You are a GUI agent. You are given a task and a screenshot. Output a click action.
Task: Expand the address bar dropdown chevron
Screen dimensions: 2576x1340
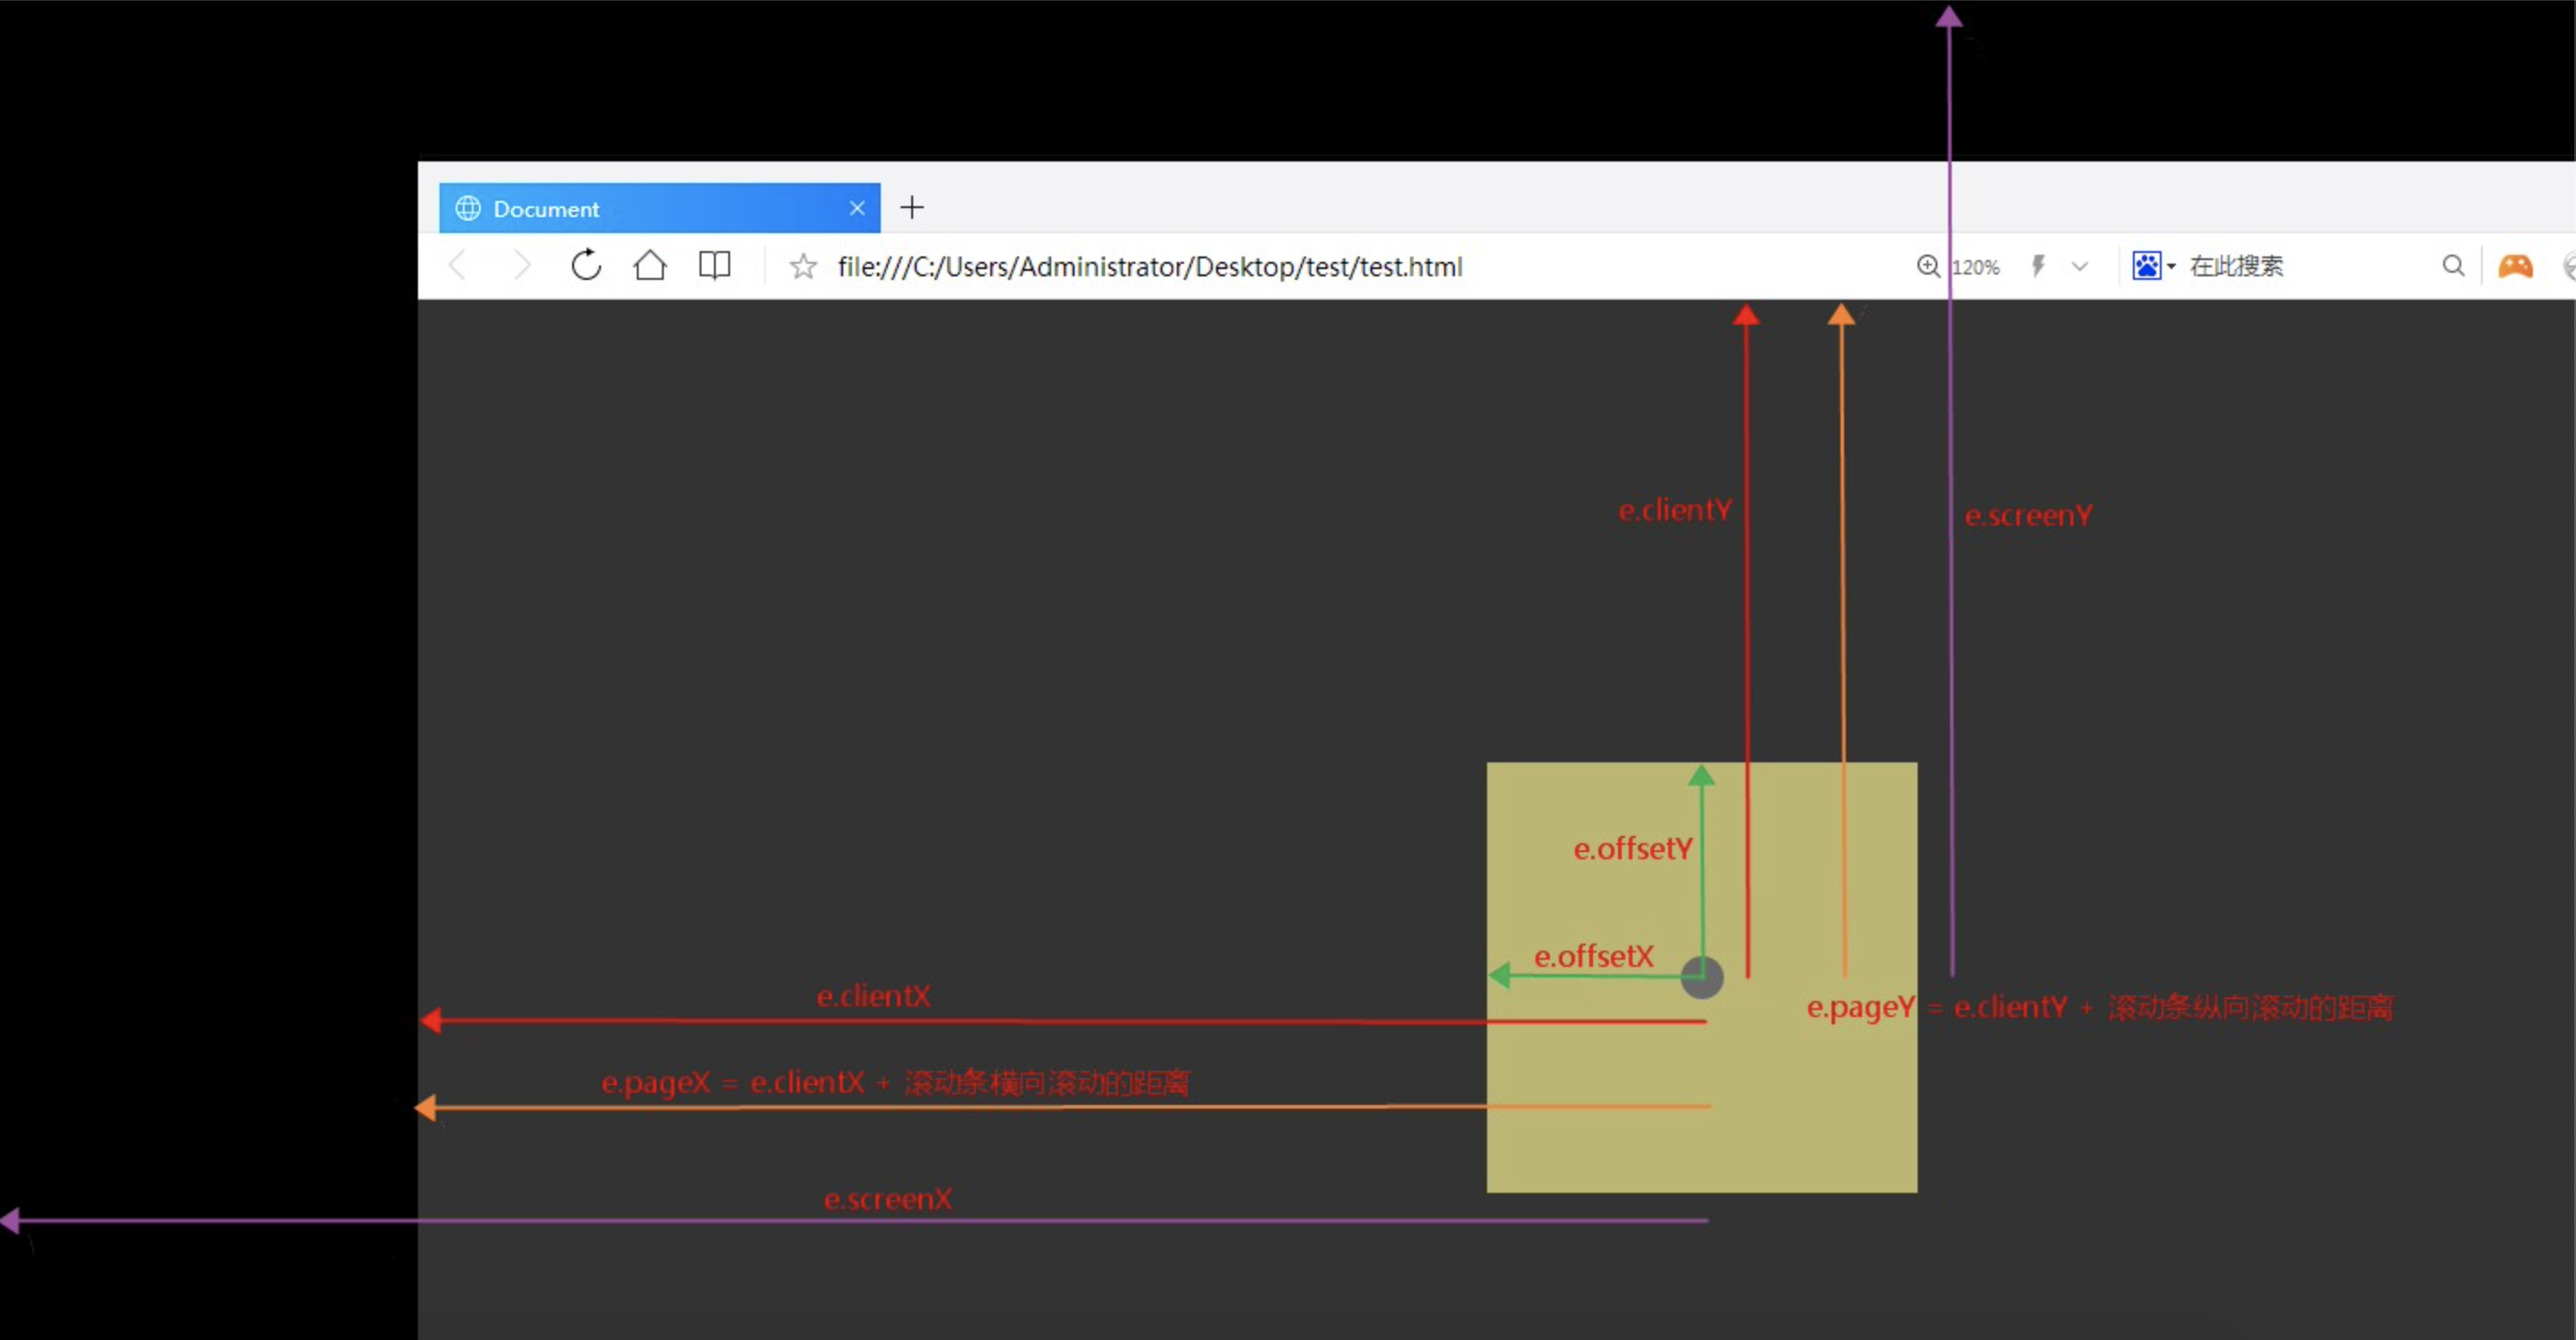(2080, 266)
